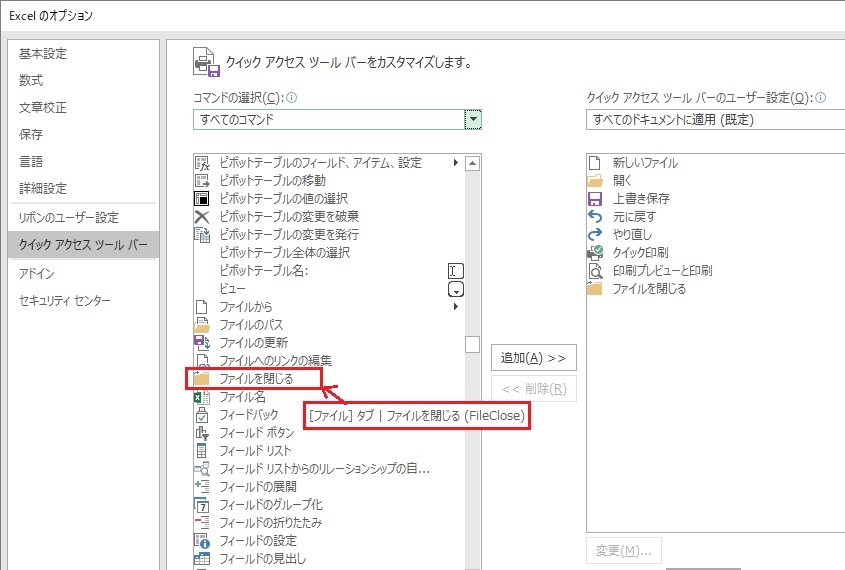Open the 保存 category

[x=31, y=134]
